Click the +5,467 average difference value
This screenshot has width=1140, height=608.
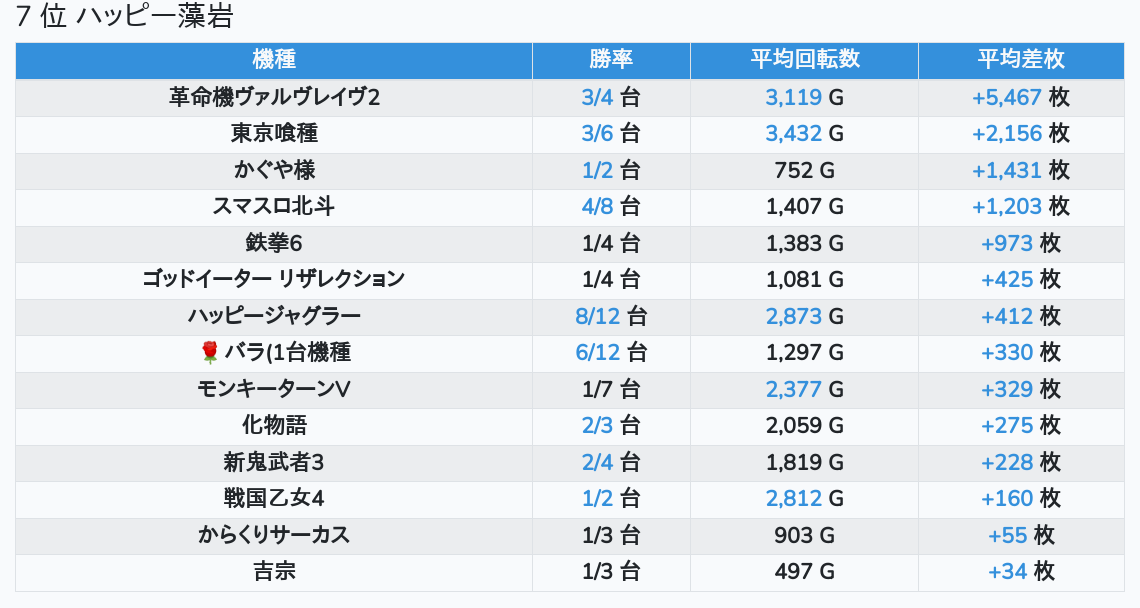(1007, 97)
